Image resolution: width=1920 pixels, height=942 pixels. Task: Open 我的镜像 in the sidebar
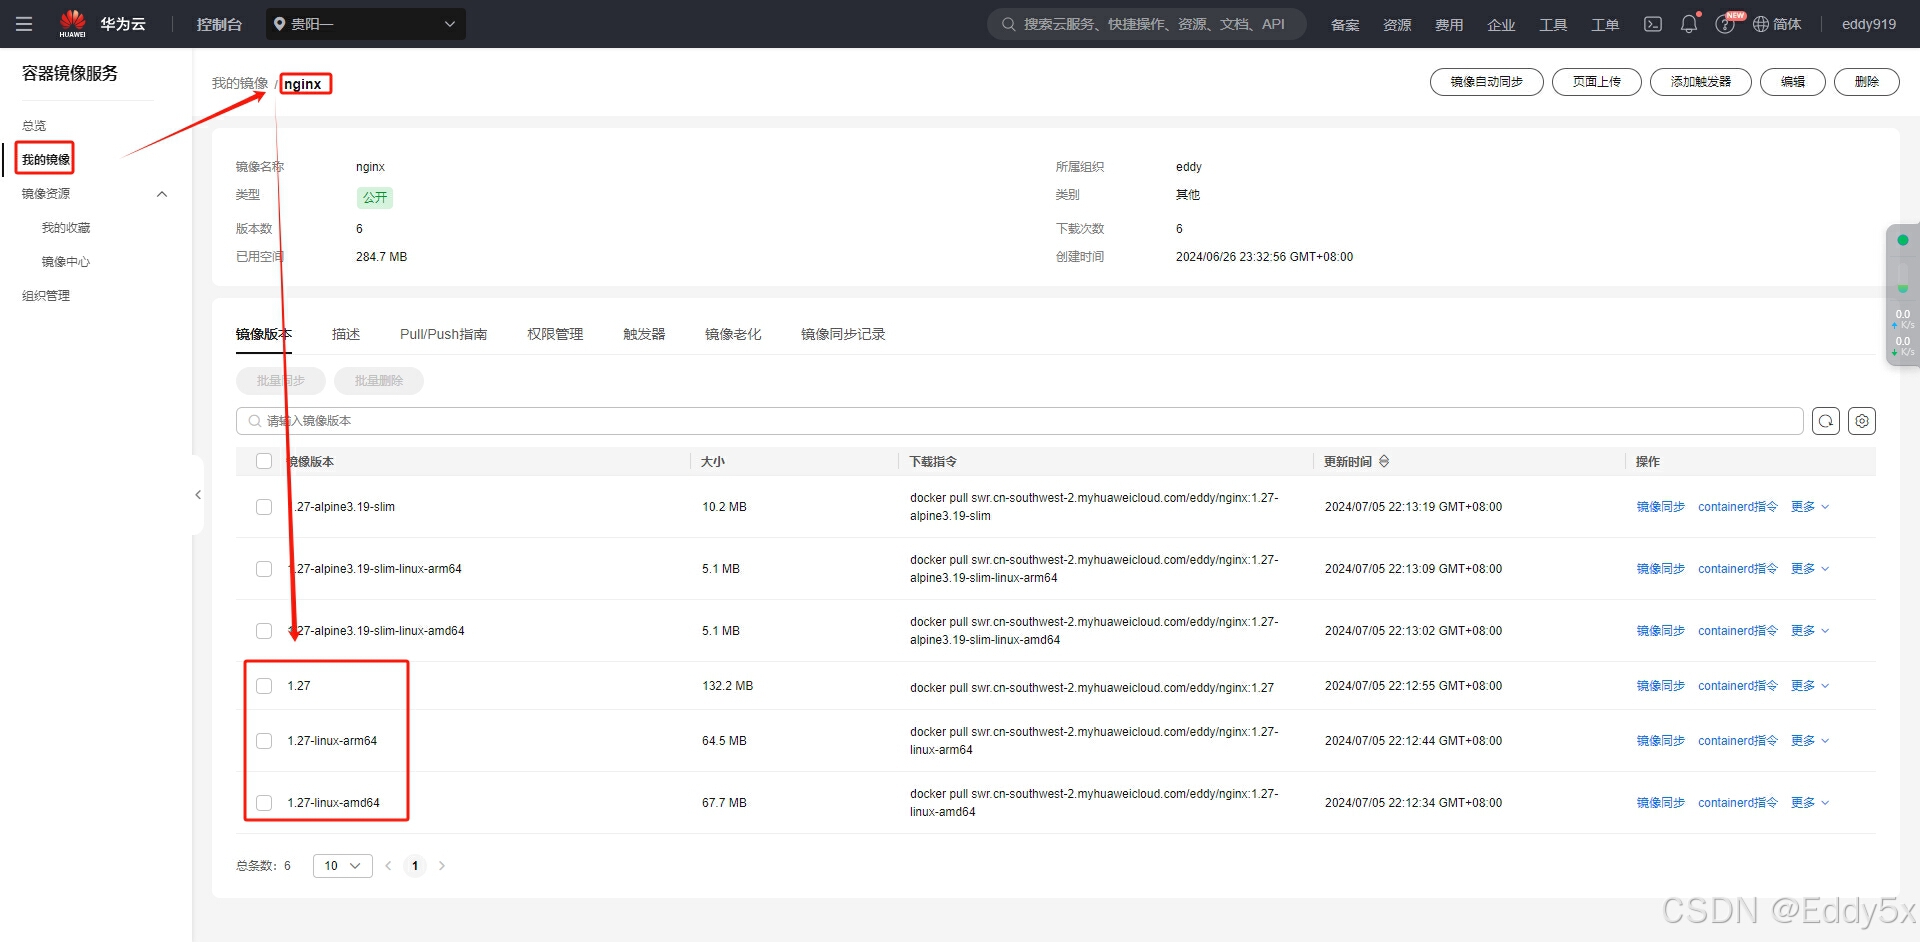[x=46, y=160]
